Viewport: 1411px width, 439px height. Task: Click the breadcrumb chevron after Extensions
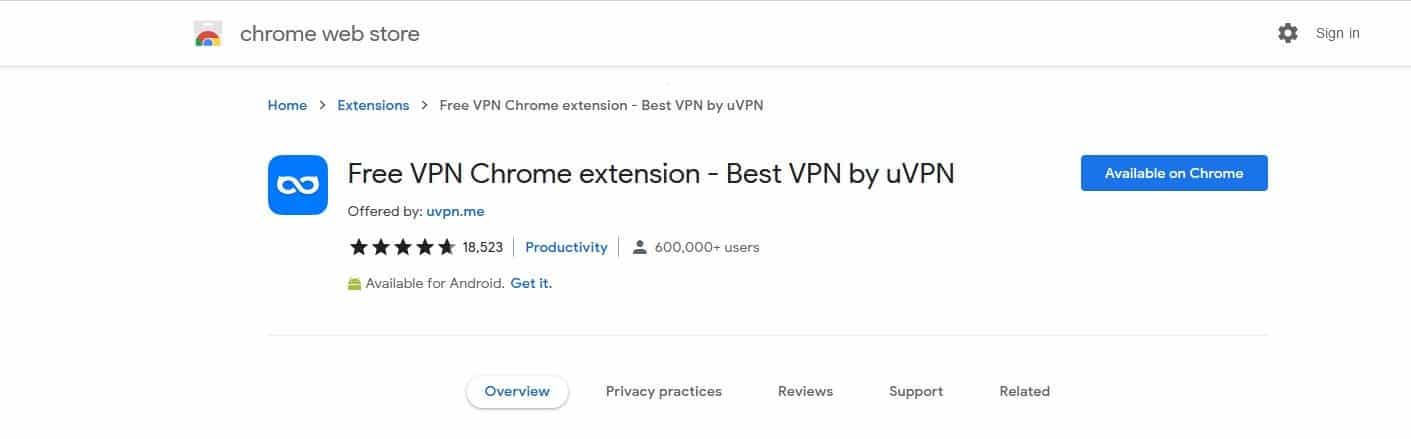(425, 105)
